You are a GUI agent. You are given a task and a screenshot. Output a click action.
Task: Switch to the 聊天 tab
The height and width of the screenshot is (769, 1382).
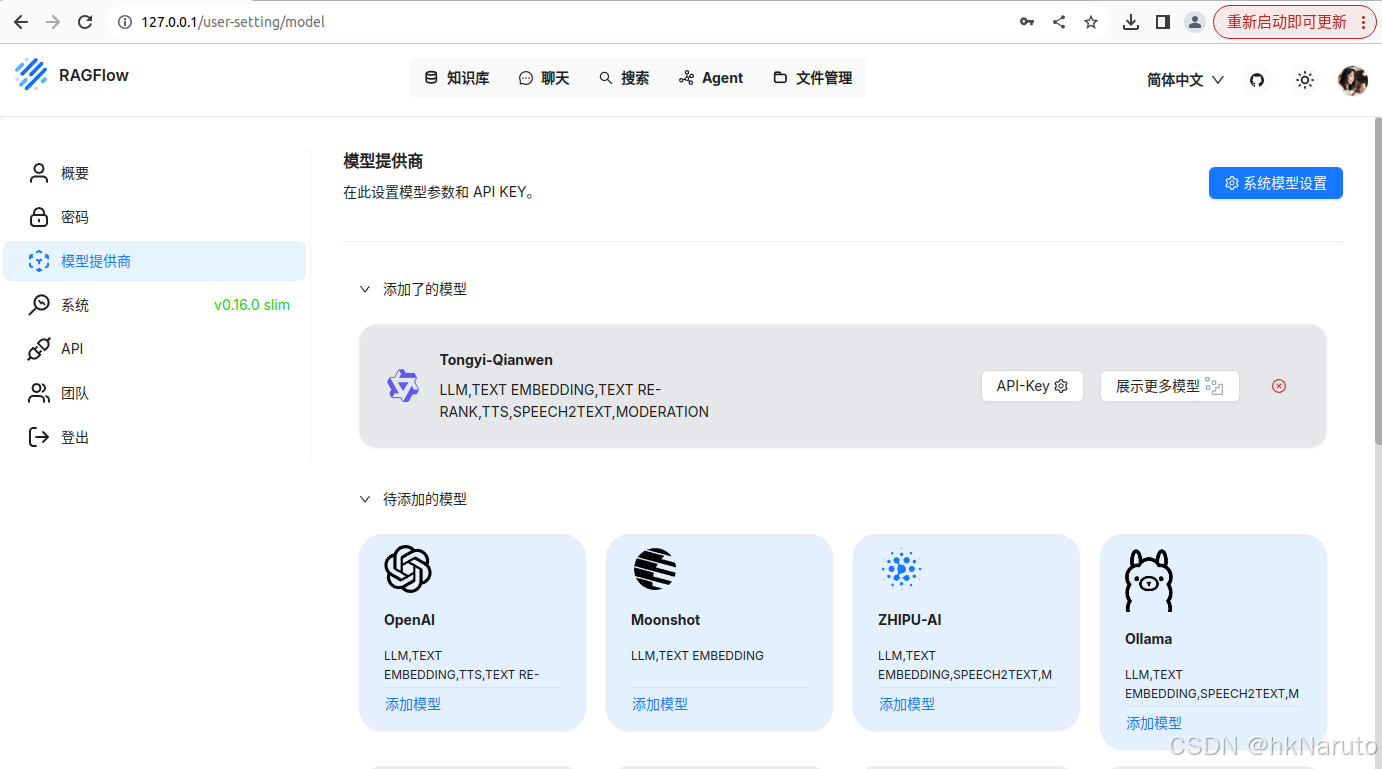544,78
